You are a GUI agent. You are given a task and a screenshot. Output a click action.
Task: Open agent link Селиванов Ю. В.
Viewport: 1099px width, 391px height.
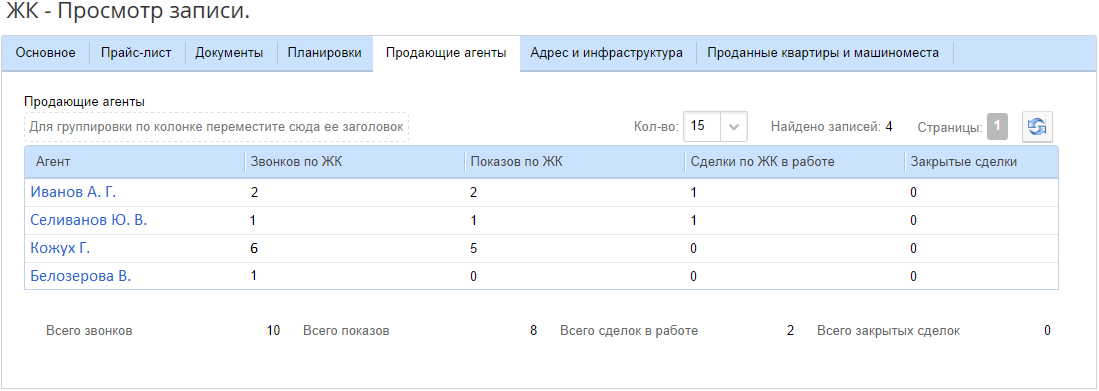tap(89, 220)
